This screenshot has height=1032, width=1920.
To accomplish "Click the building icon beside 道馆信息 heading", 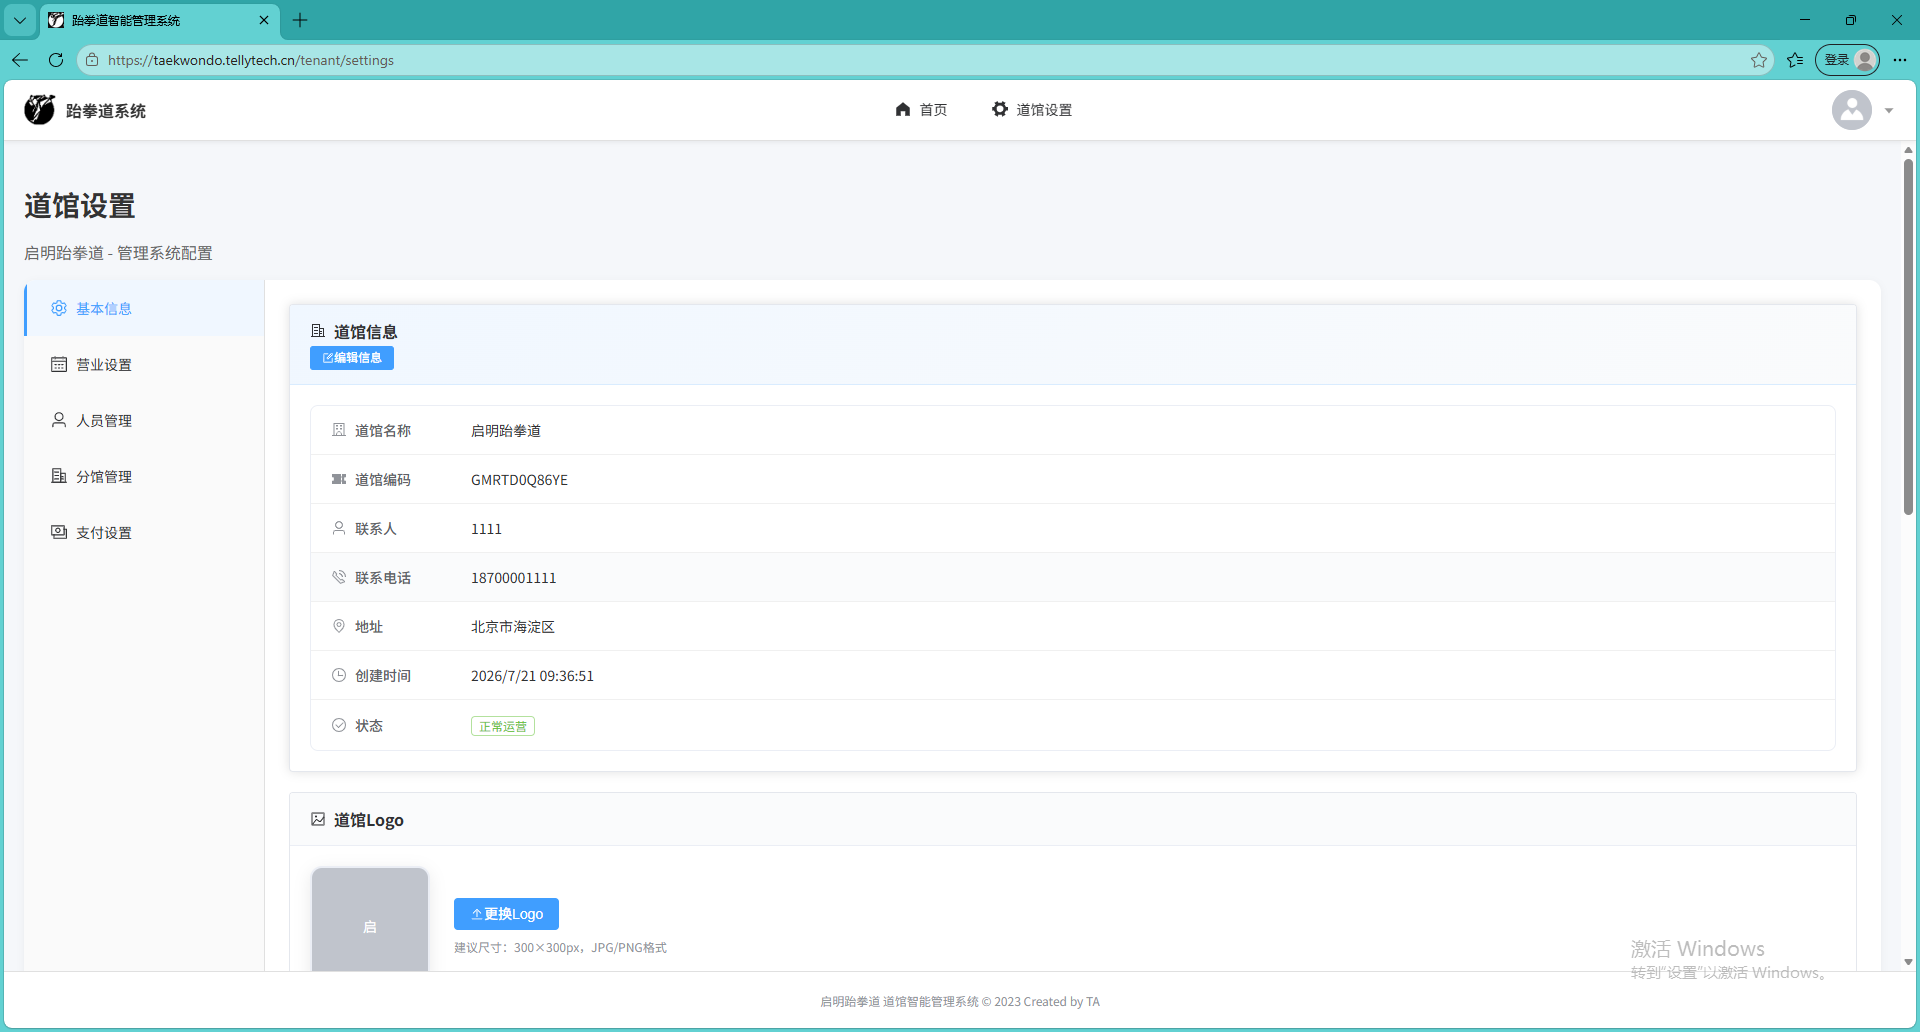I will 318,331.
